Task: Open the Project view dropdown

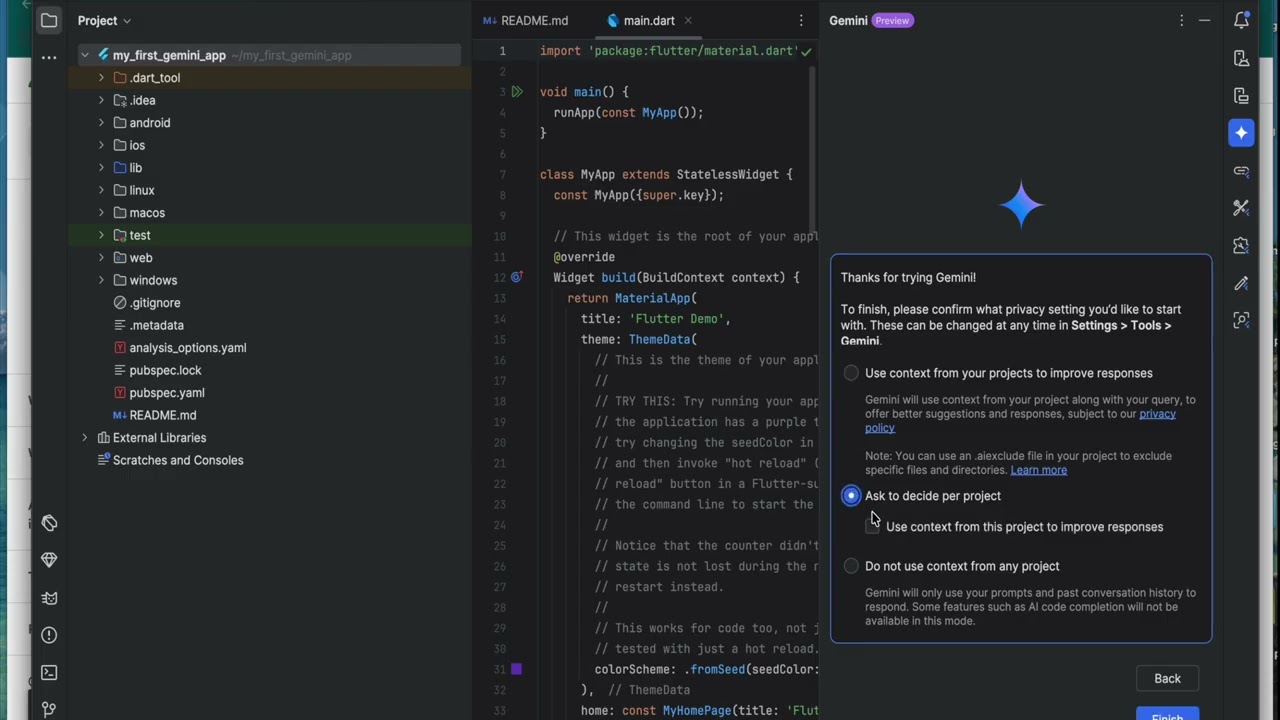Action: (104, 20)
